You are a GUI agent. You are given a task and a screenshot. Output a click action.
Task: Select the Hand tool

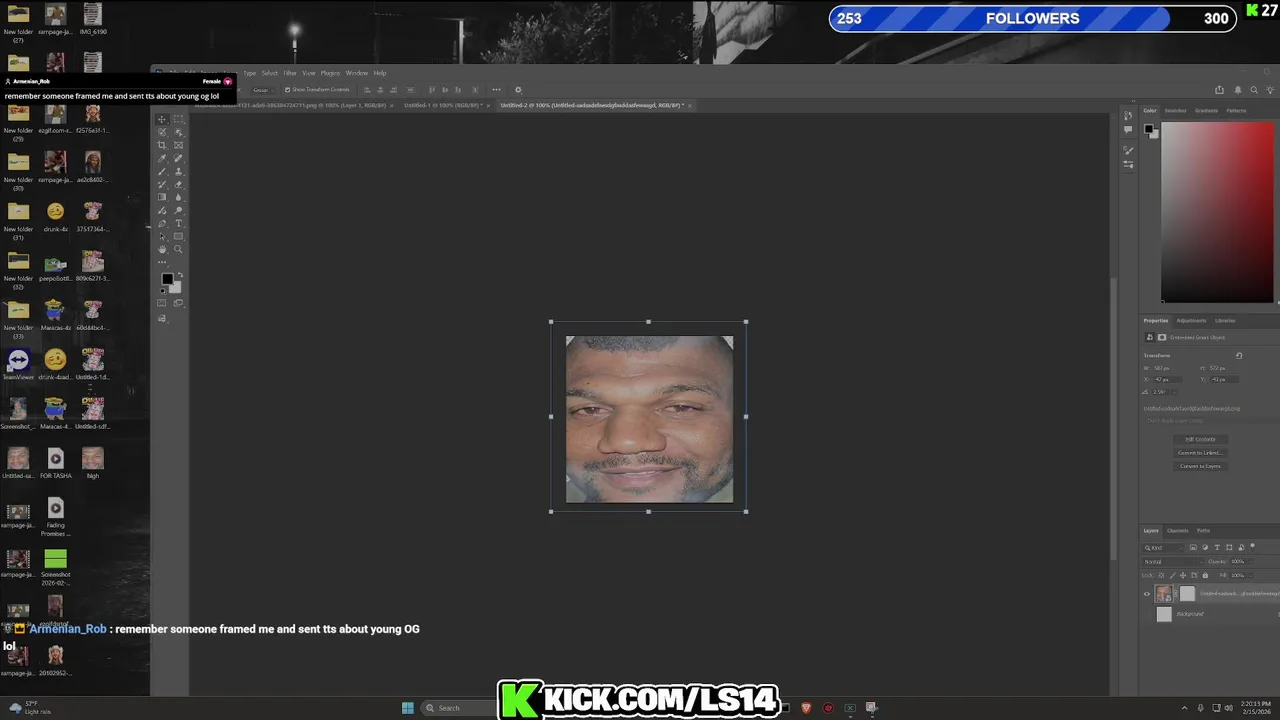point(162,249)
